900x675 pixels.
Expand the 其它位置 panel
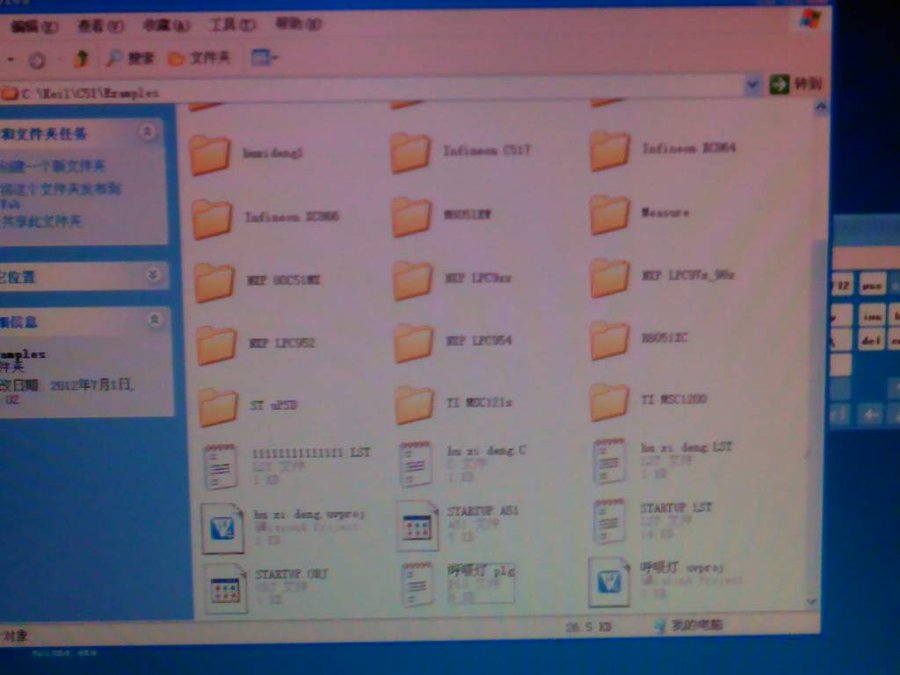[x=152, y=273]
